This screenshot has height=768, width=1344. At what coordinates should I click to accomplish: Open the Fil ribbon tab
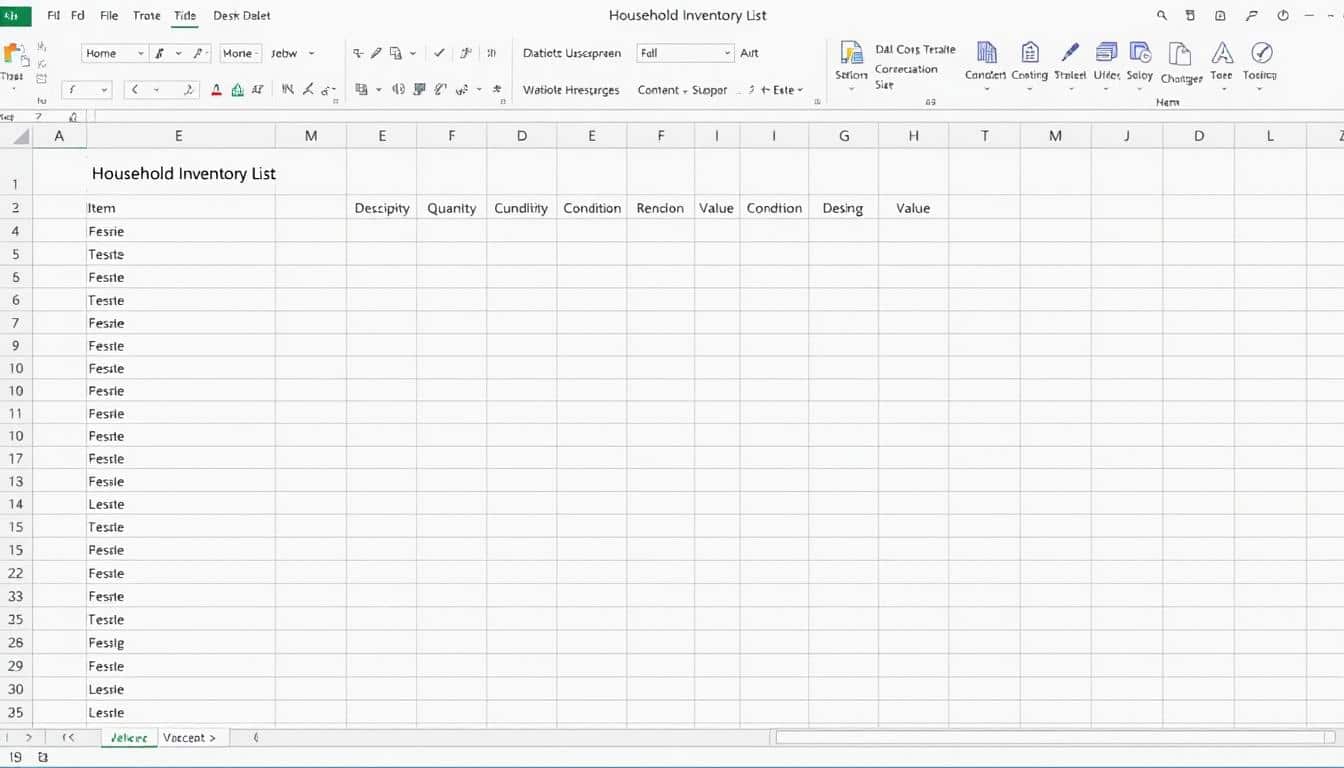[x=53, y=15]
